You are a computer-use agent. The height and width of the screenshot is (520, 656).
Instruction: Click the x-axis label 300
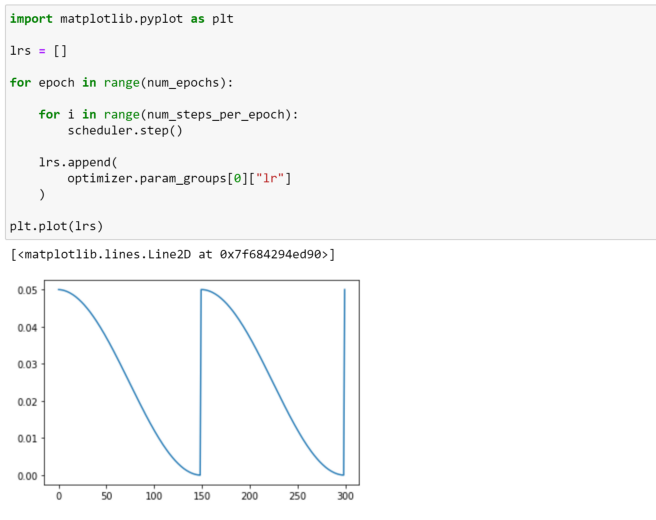pos(346,496)
